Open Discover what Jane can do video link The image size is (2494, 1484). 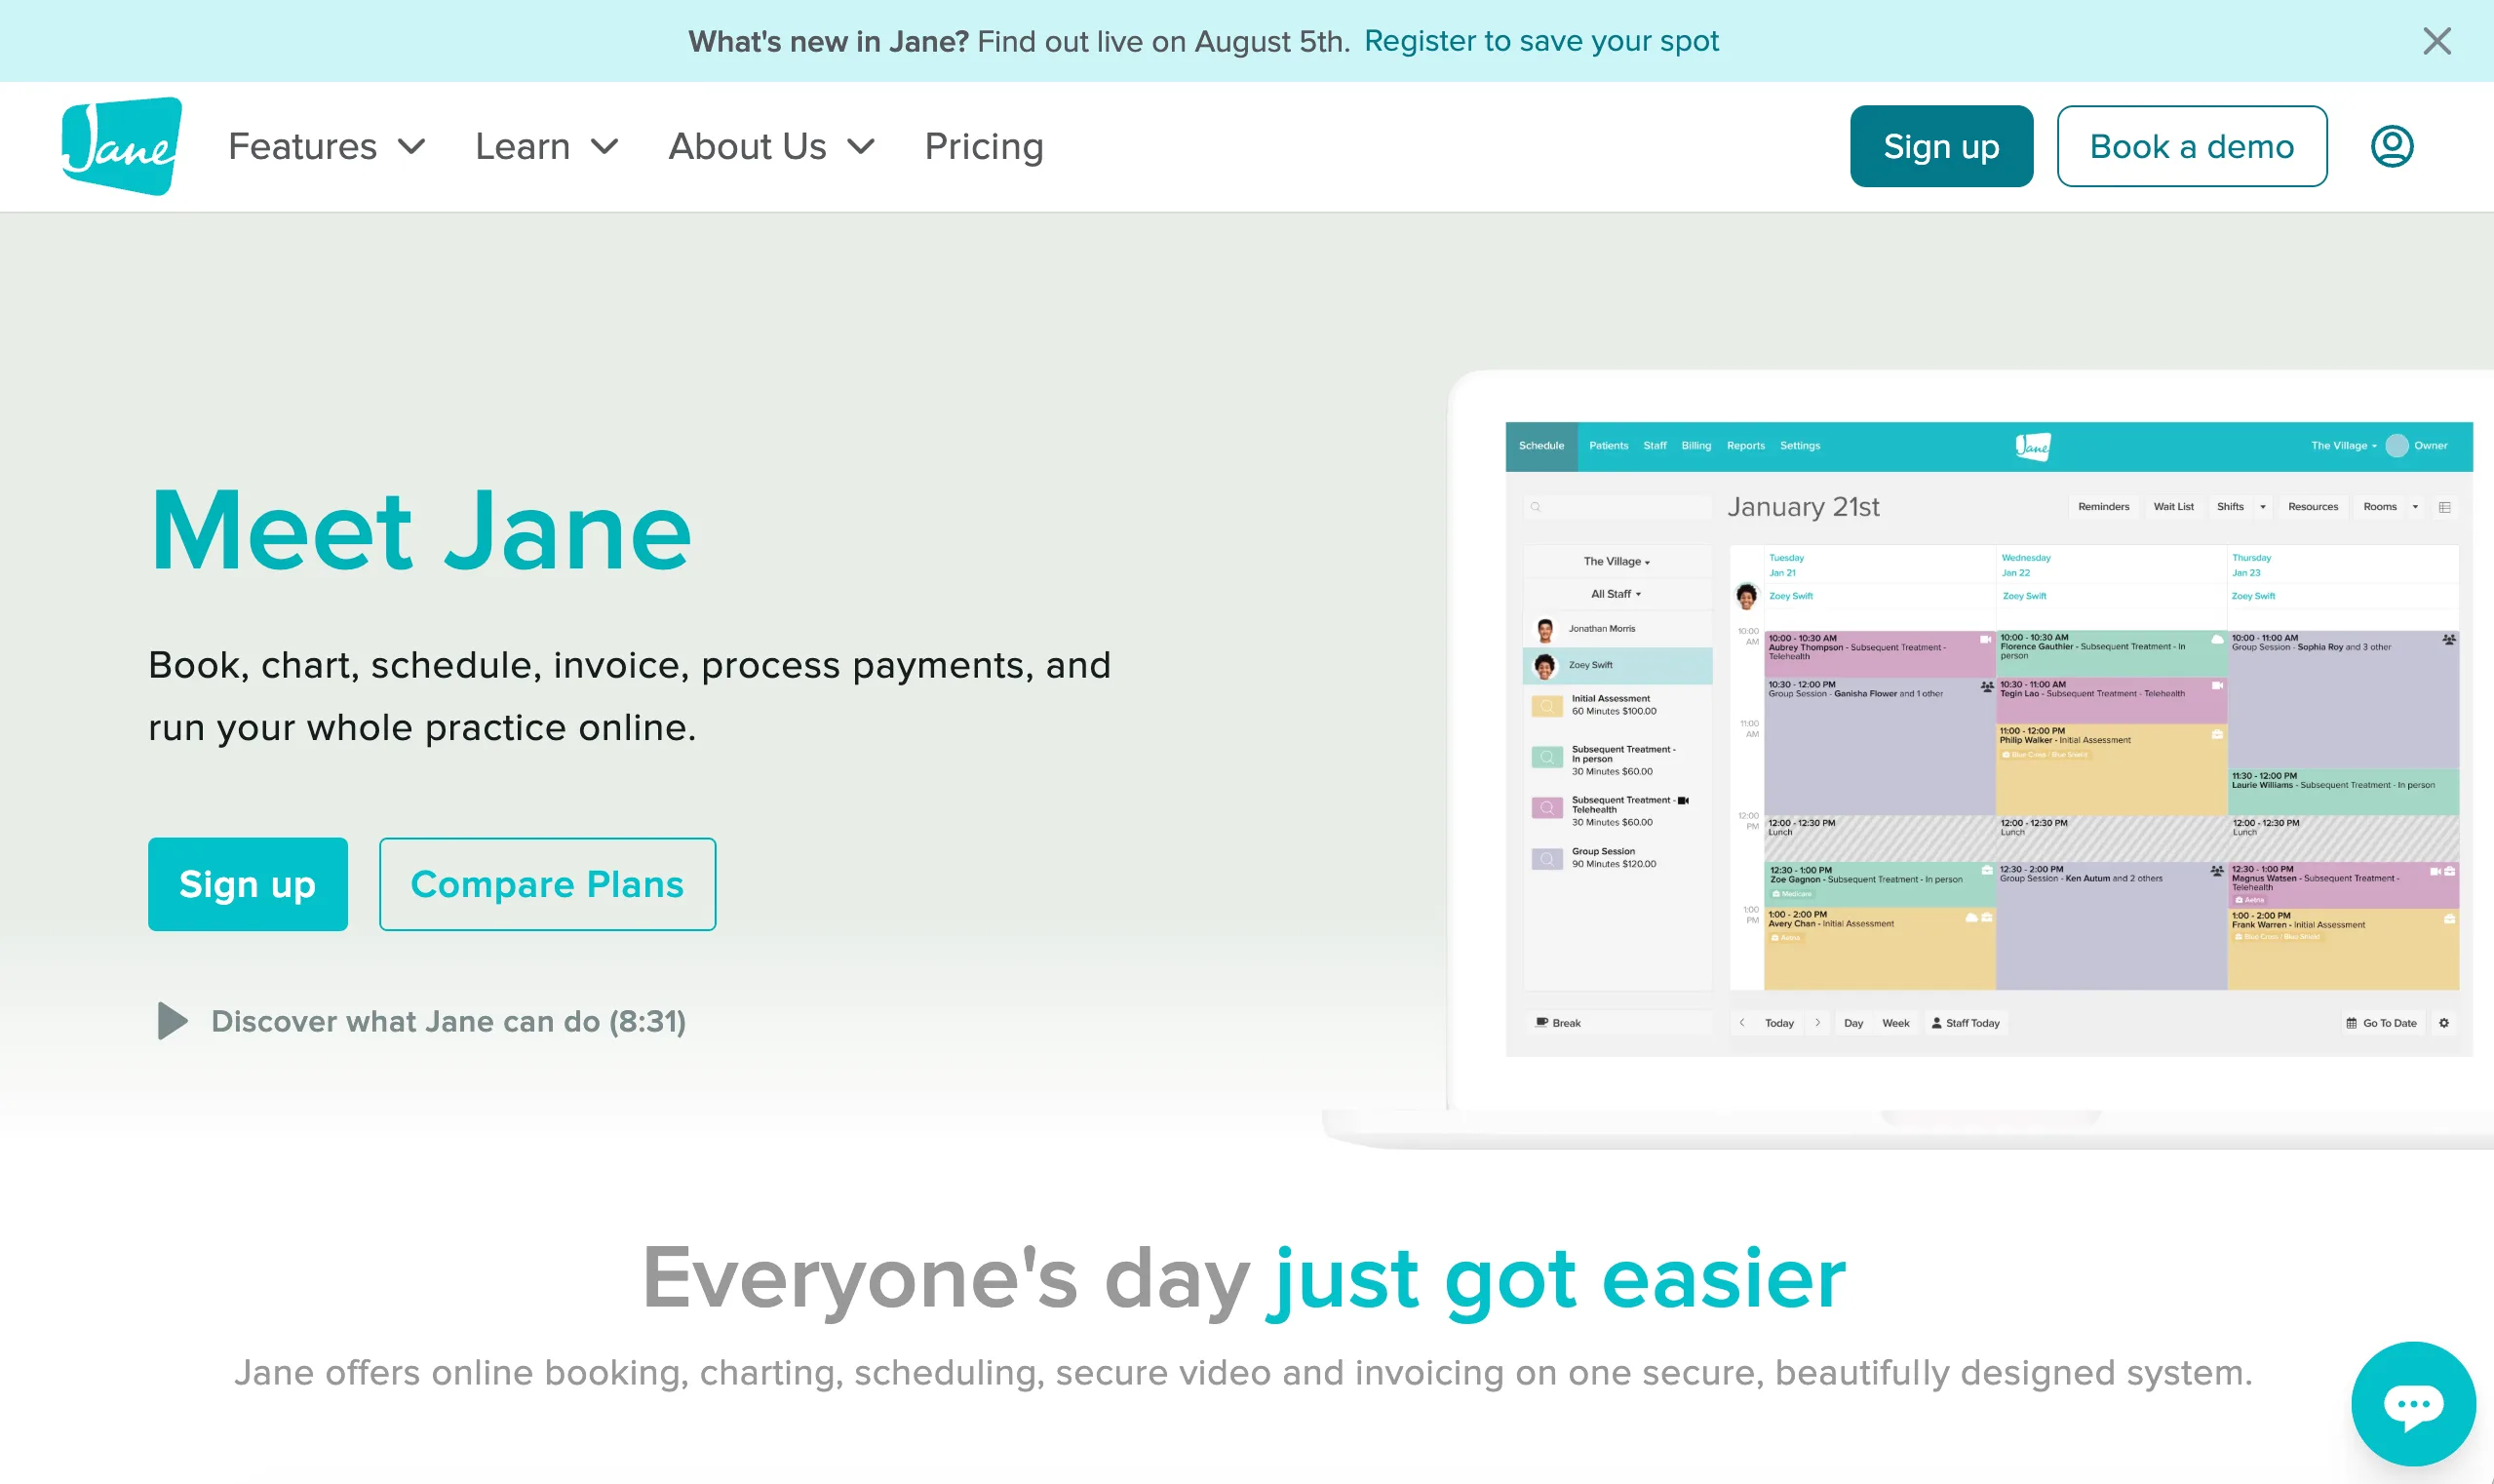point(448,1021)
